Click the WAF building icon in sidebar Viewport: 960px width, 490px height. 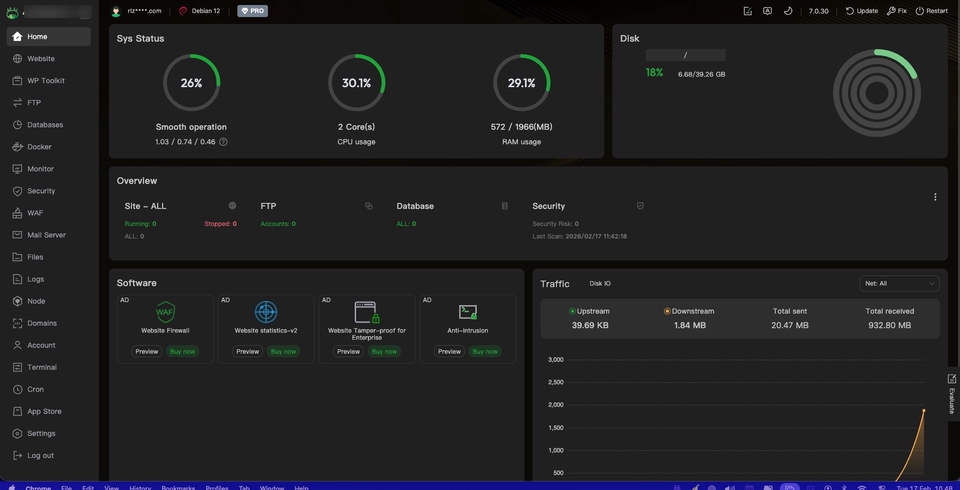pyautogui.click(x=17, y=213)
